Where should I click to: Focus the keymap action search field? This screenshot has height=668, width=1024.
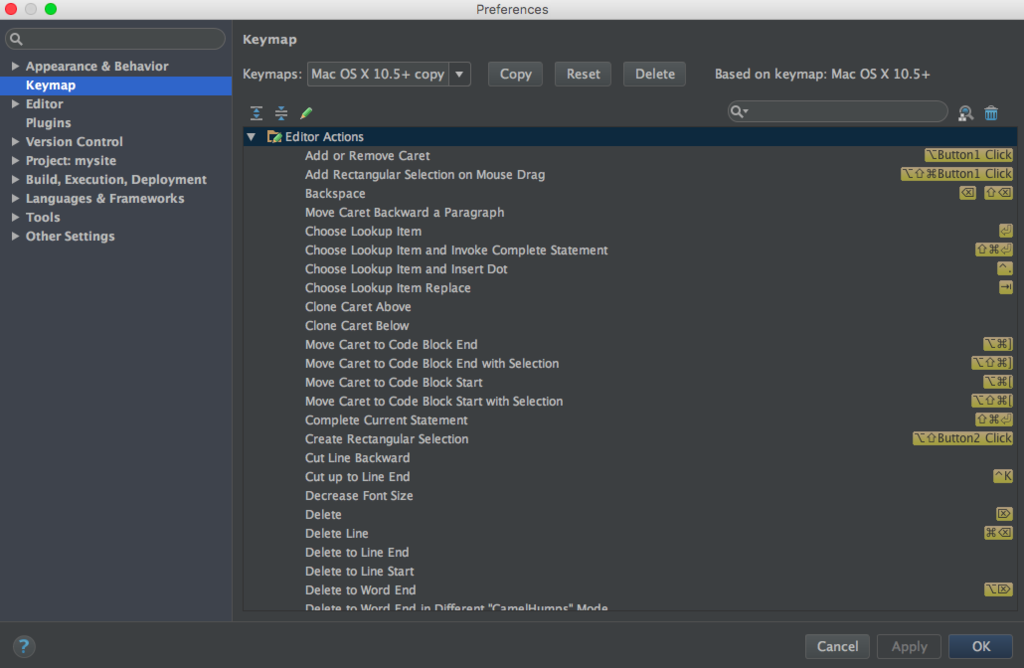(838, 112)
